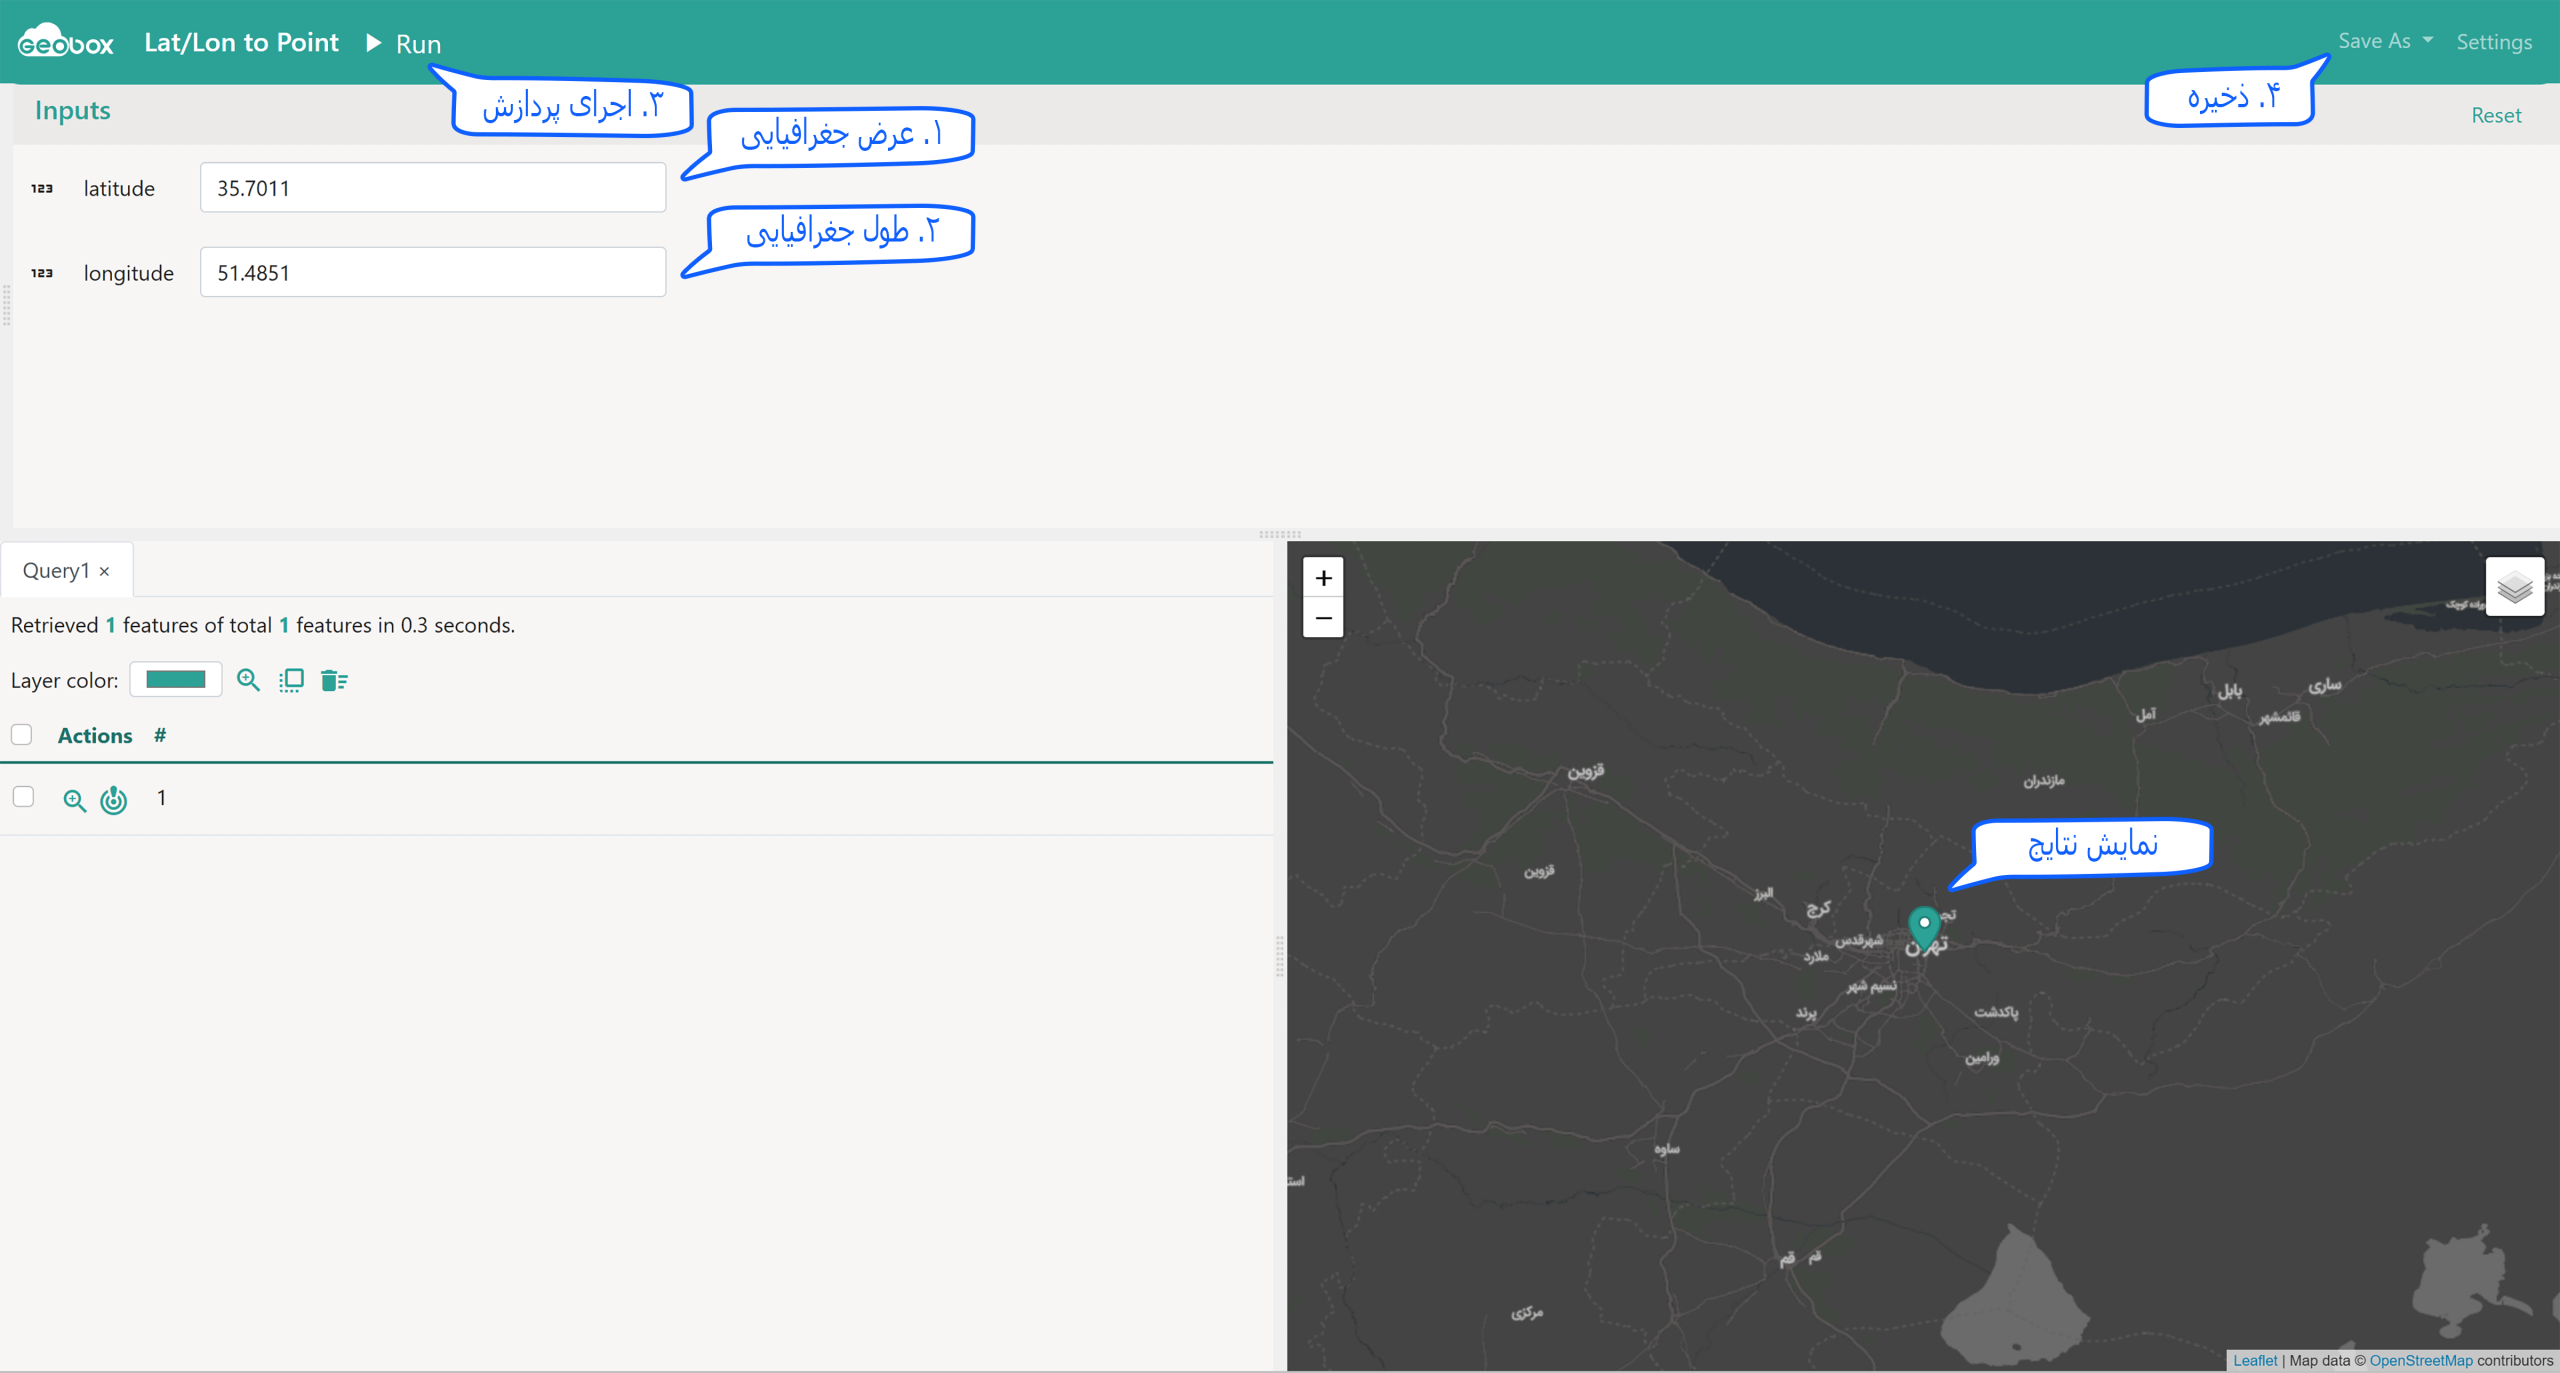Image resolution: width=2560 pixels, height=1373 pixels.
Task: Zoom out on the map
Action: [x=1323, y=618]
